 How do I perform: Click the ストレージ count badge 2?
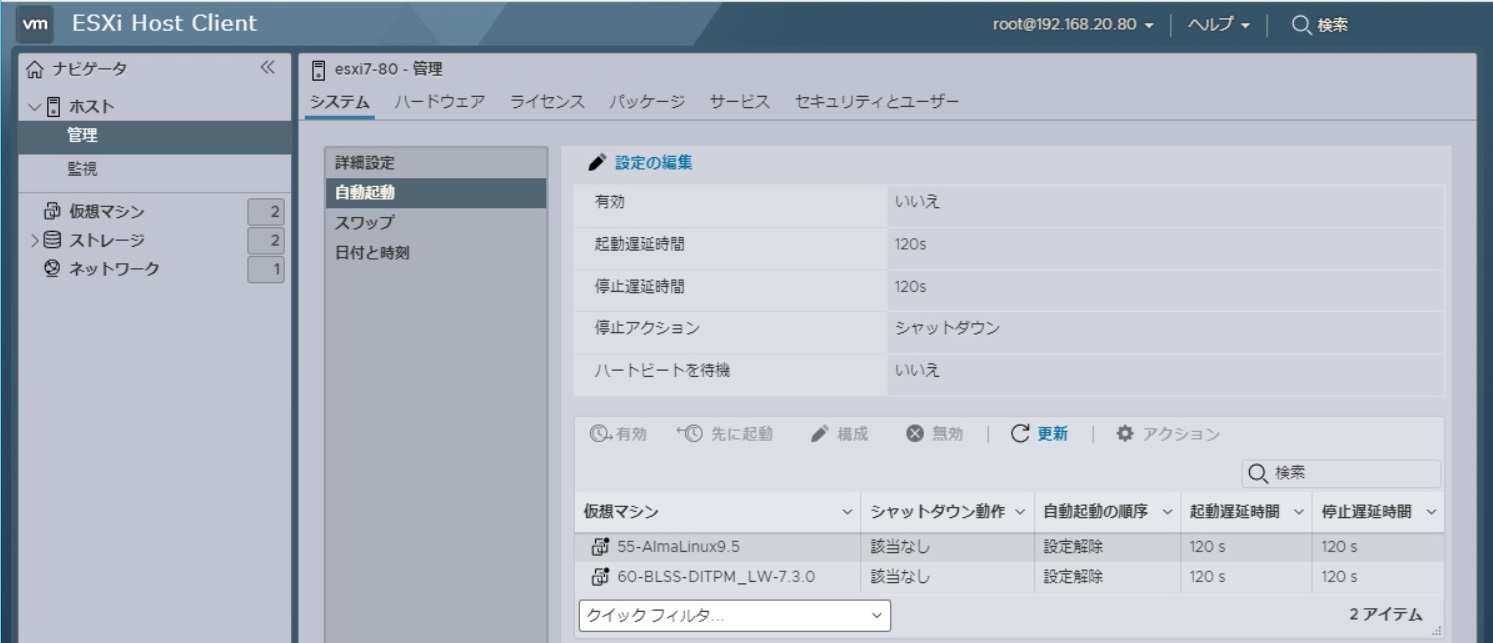tap(266, 241)
